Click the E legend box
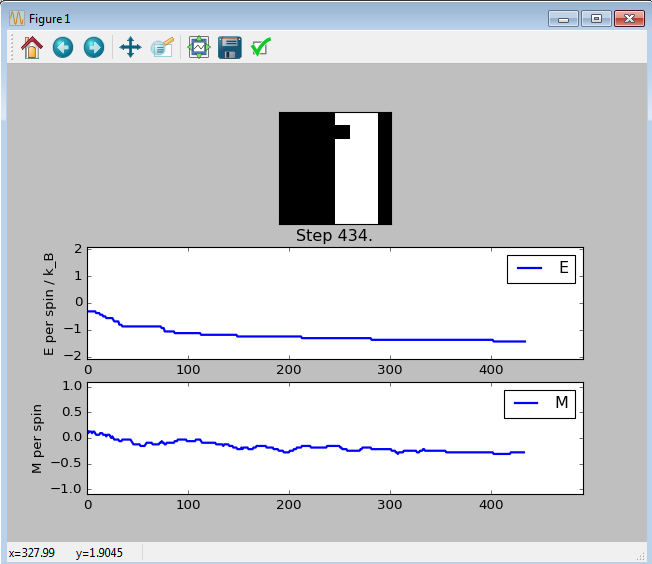This screenshot has height=564, width=652. 541,270
